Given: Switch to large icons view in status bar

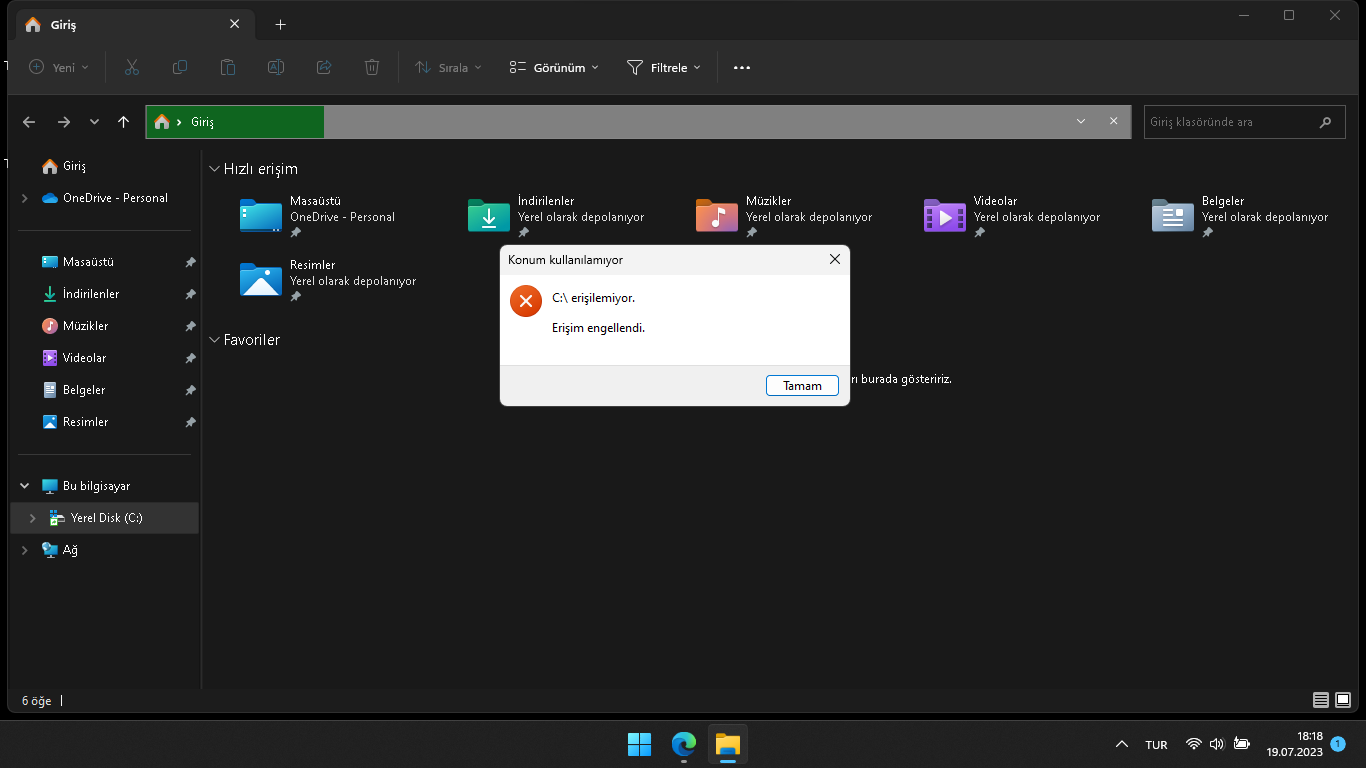Looking at the screenshot, I should (x=1344, y=700).
